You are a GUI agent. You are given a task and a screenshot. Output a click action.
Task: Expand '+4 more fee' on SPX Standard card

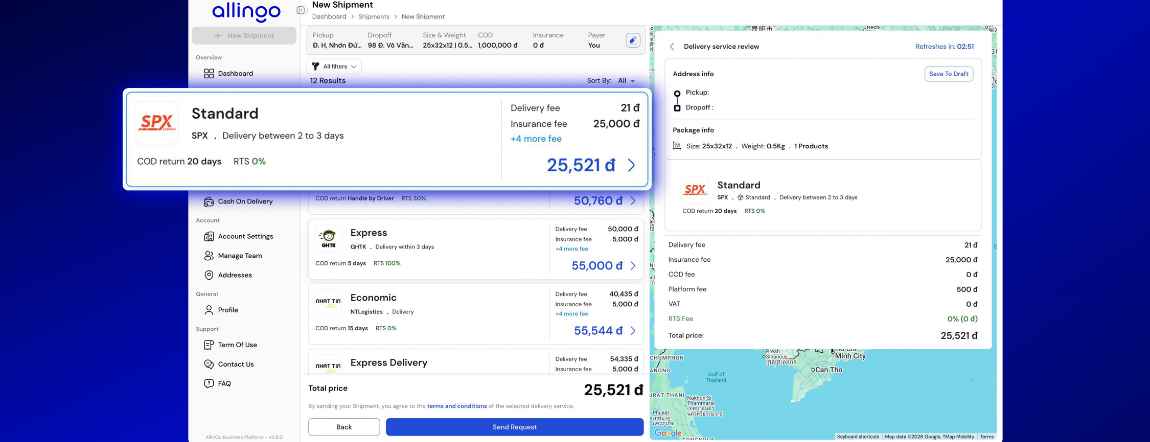[x=535, y=139]
